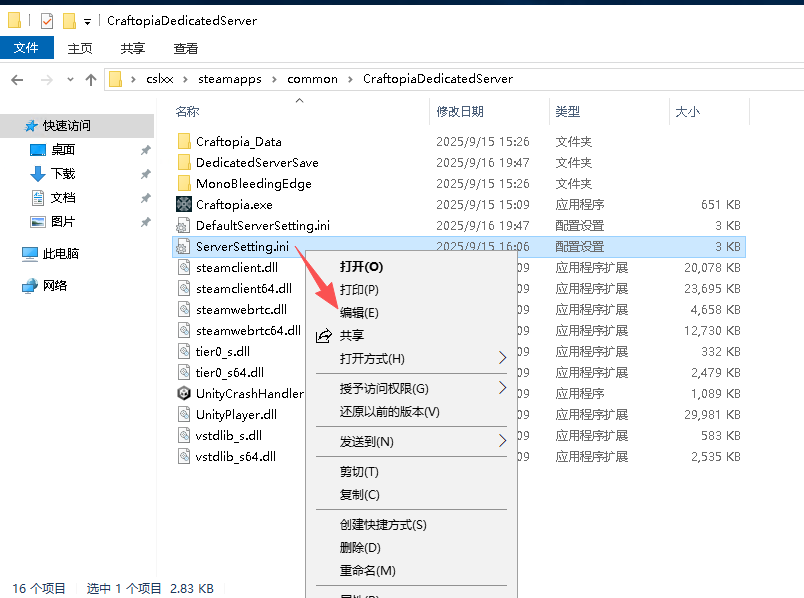Open Downloads in the quick access sidebar

tap(62, 173)
